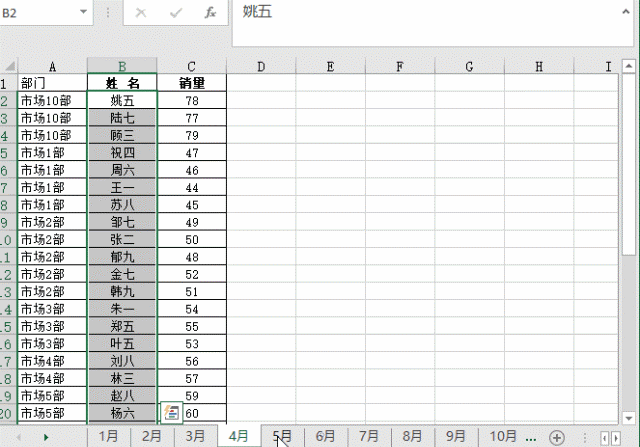Switch to the 9月 sheet tab
640x447 pixels.
point(455,436)
